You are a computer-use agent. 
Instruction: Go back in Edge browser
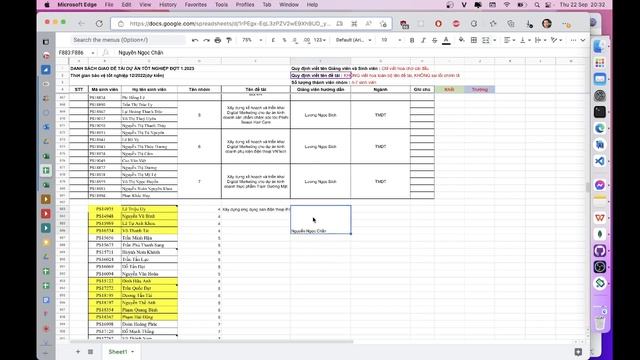tap(81, 24)
